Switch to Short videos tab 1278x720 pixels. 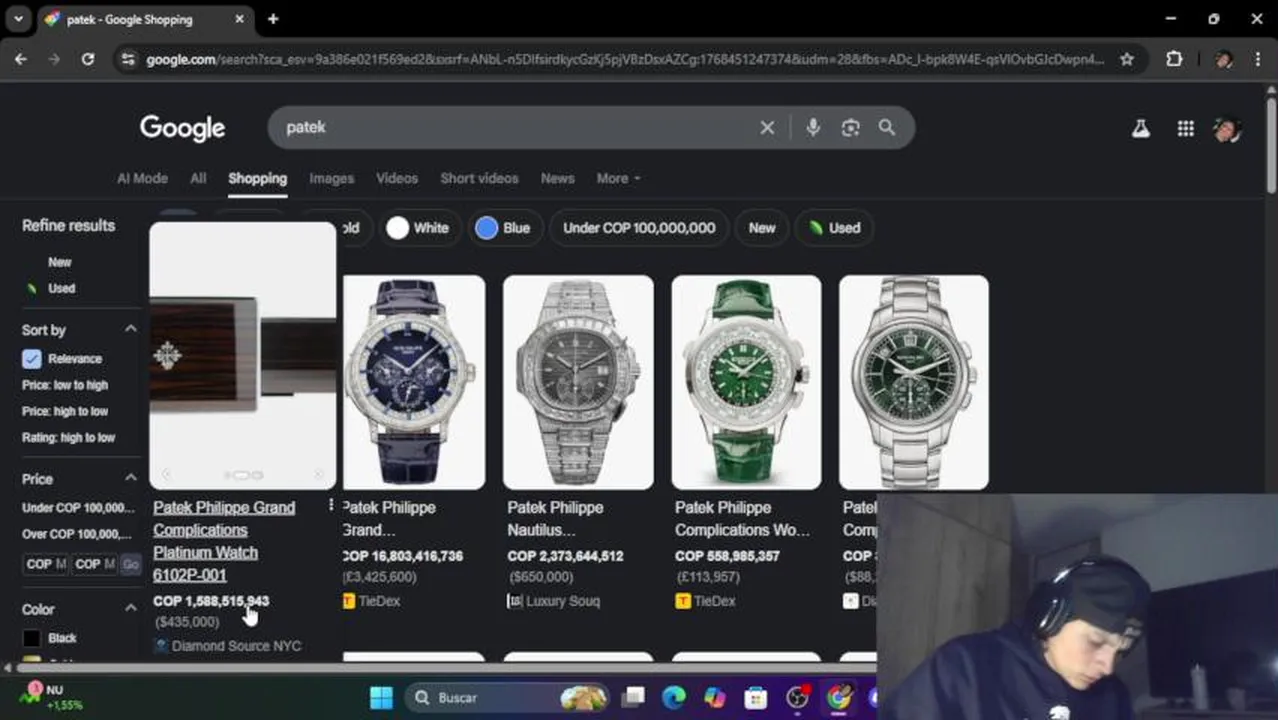[x=479, y=178]
